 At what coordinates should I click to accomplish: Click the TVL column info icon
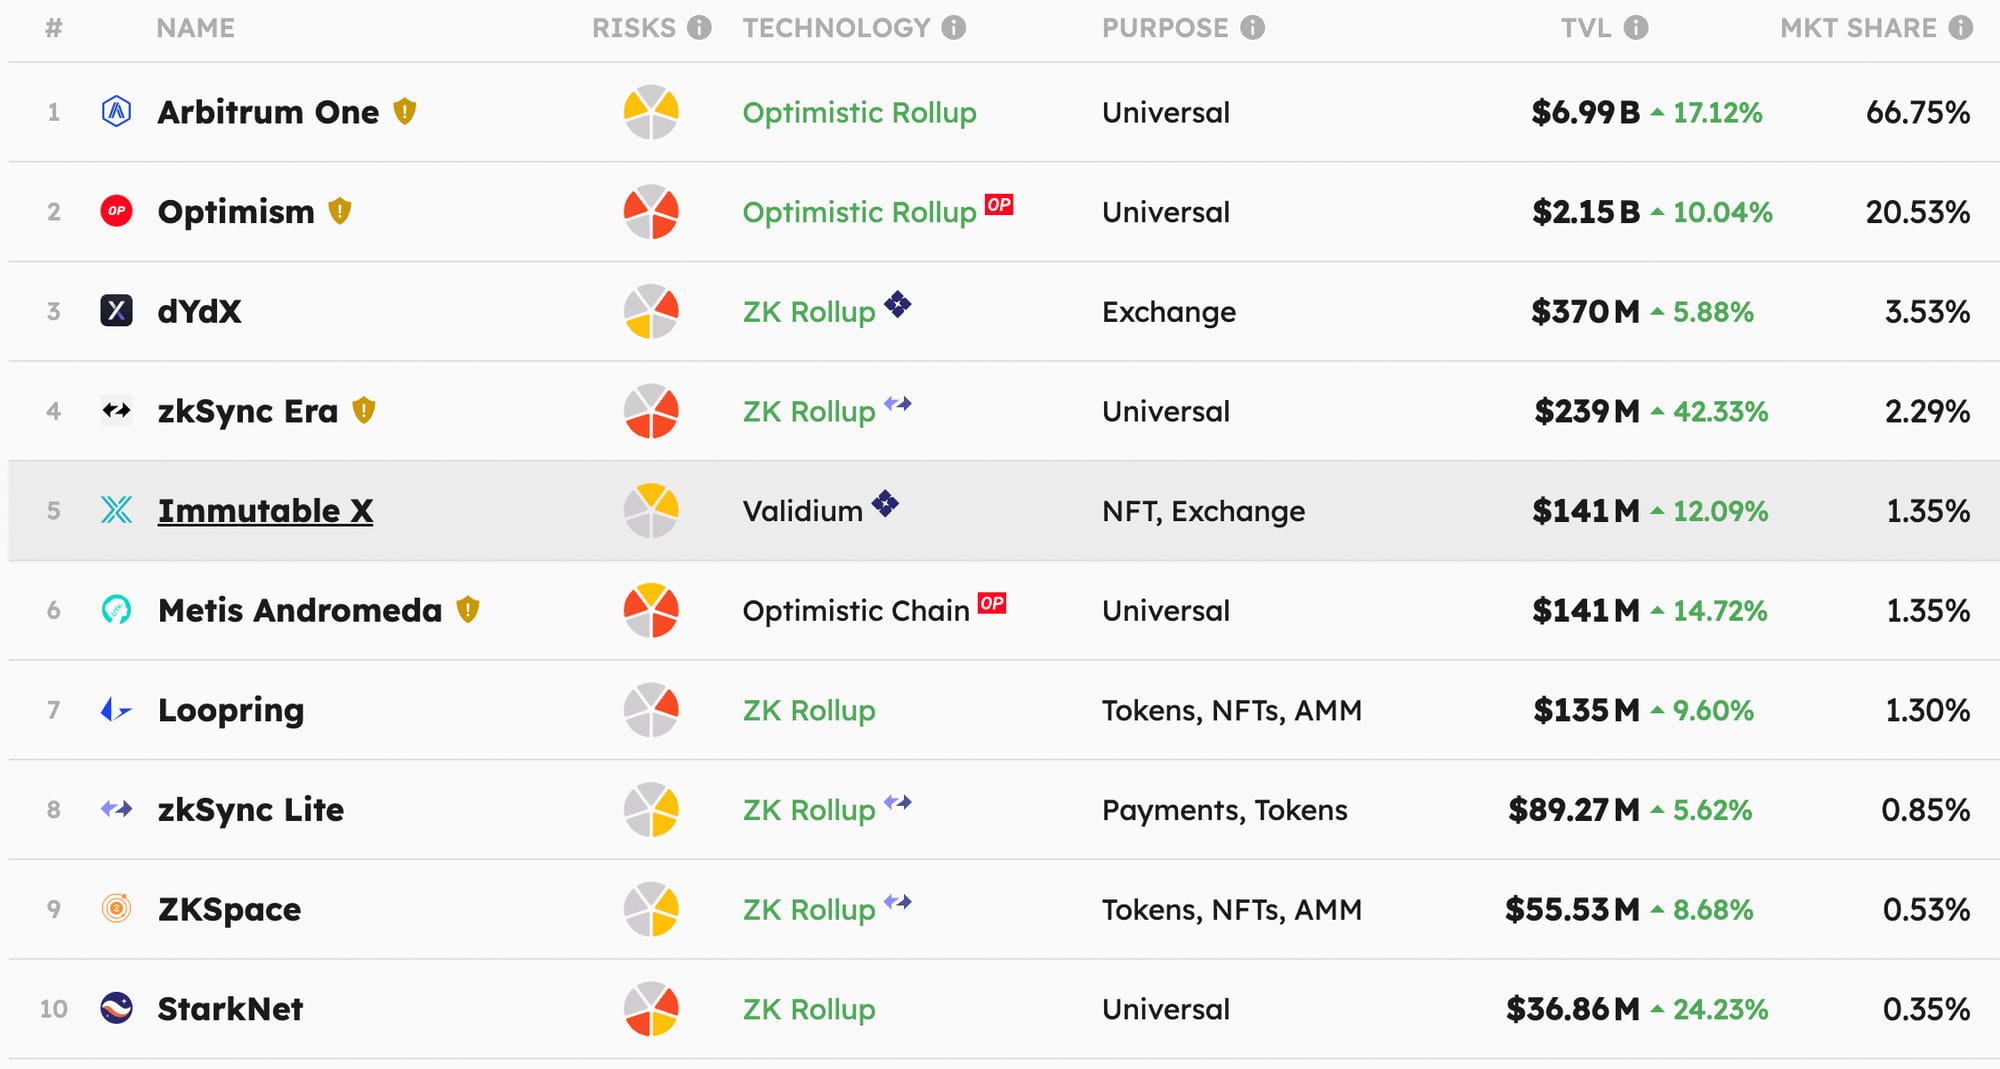(x=1636, y=28)
